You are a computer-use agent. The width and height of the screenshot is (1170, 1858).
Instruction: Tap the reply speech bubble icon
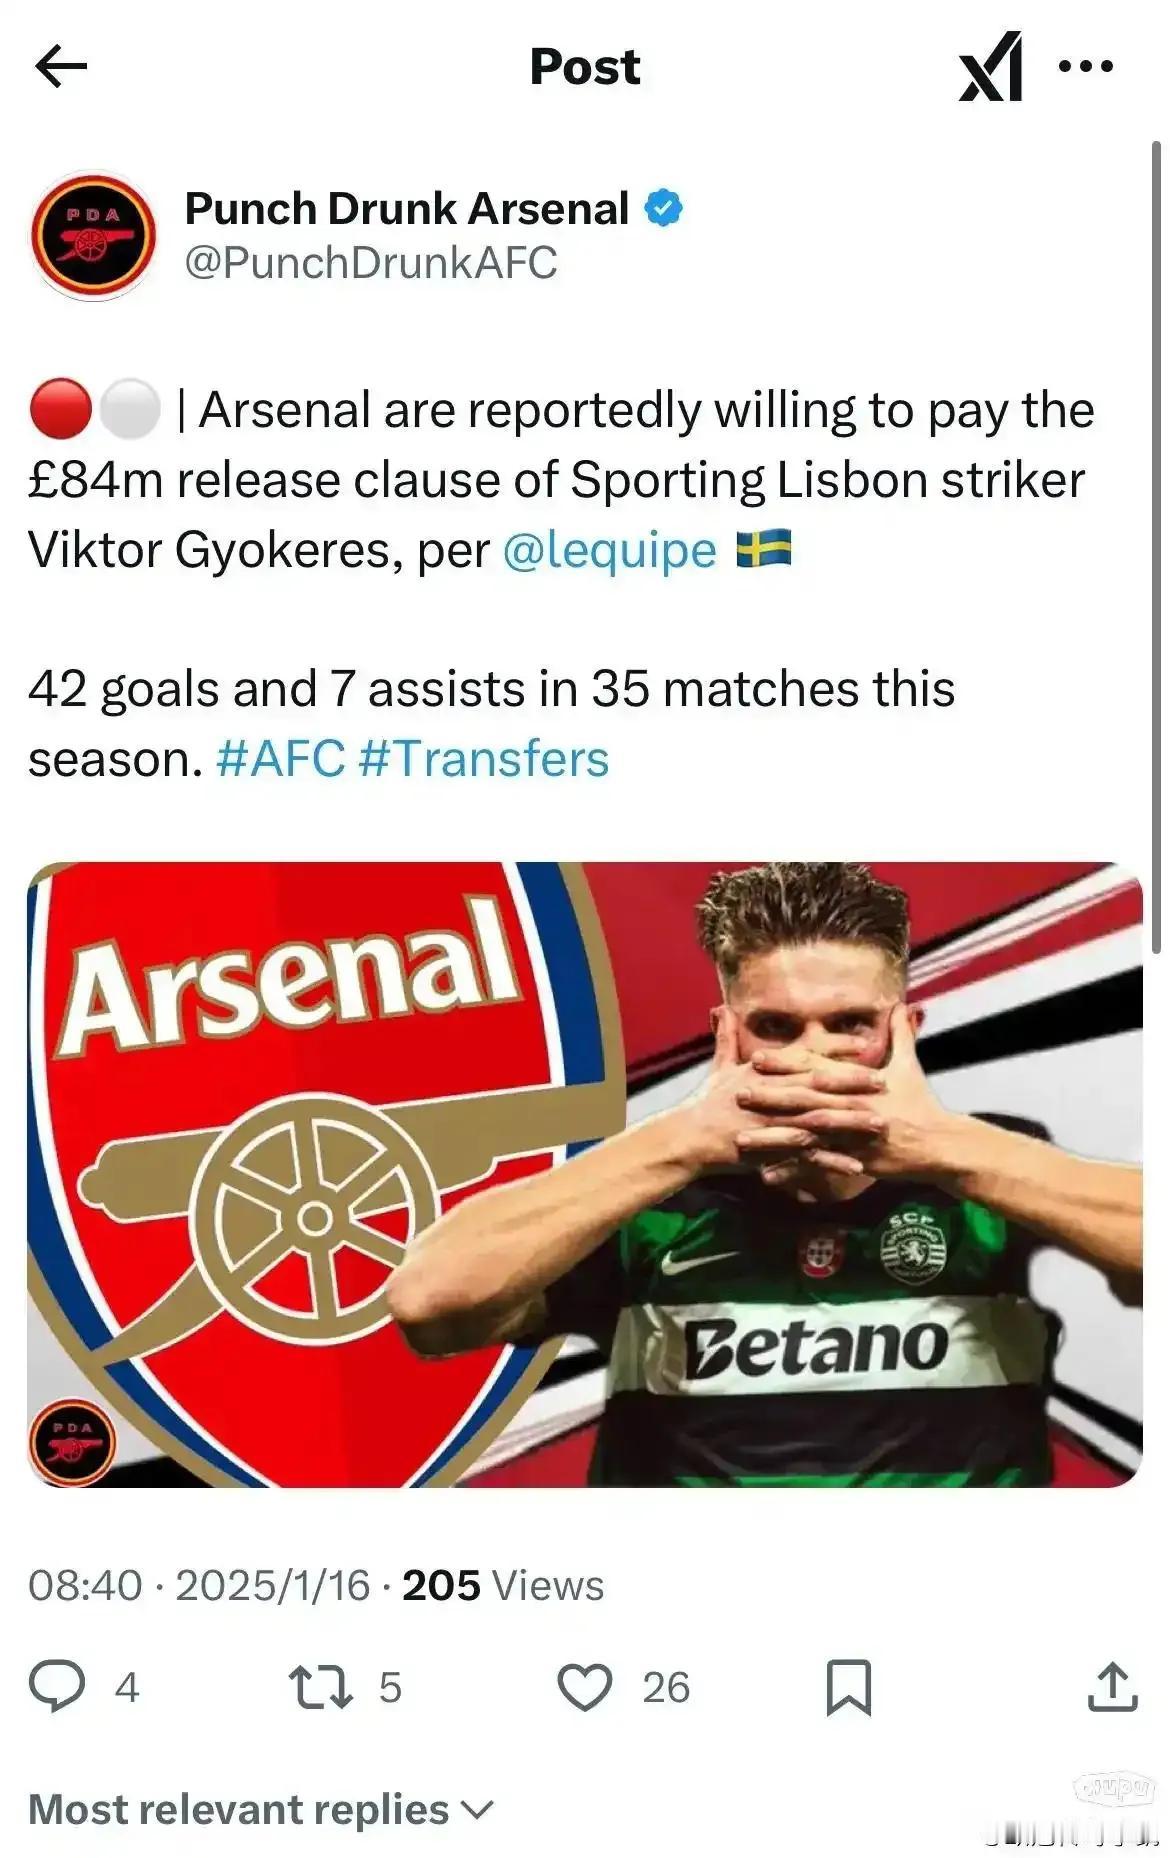point(57,1686)
